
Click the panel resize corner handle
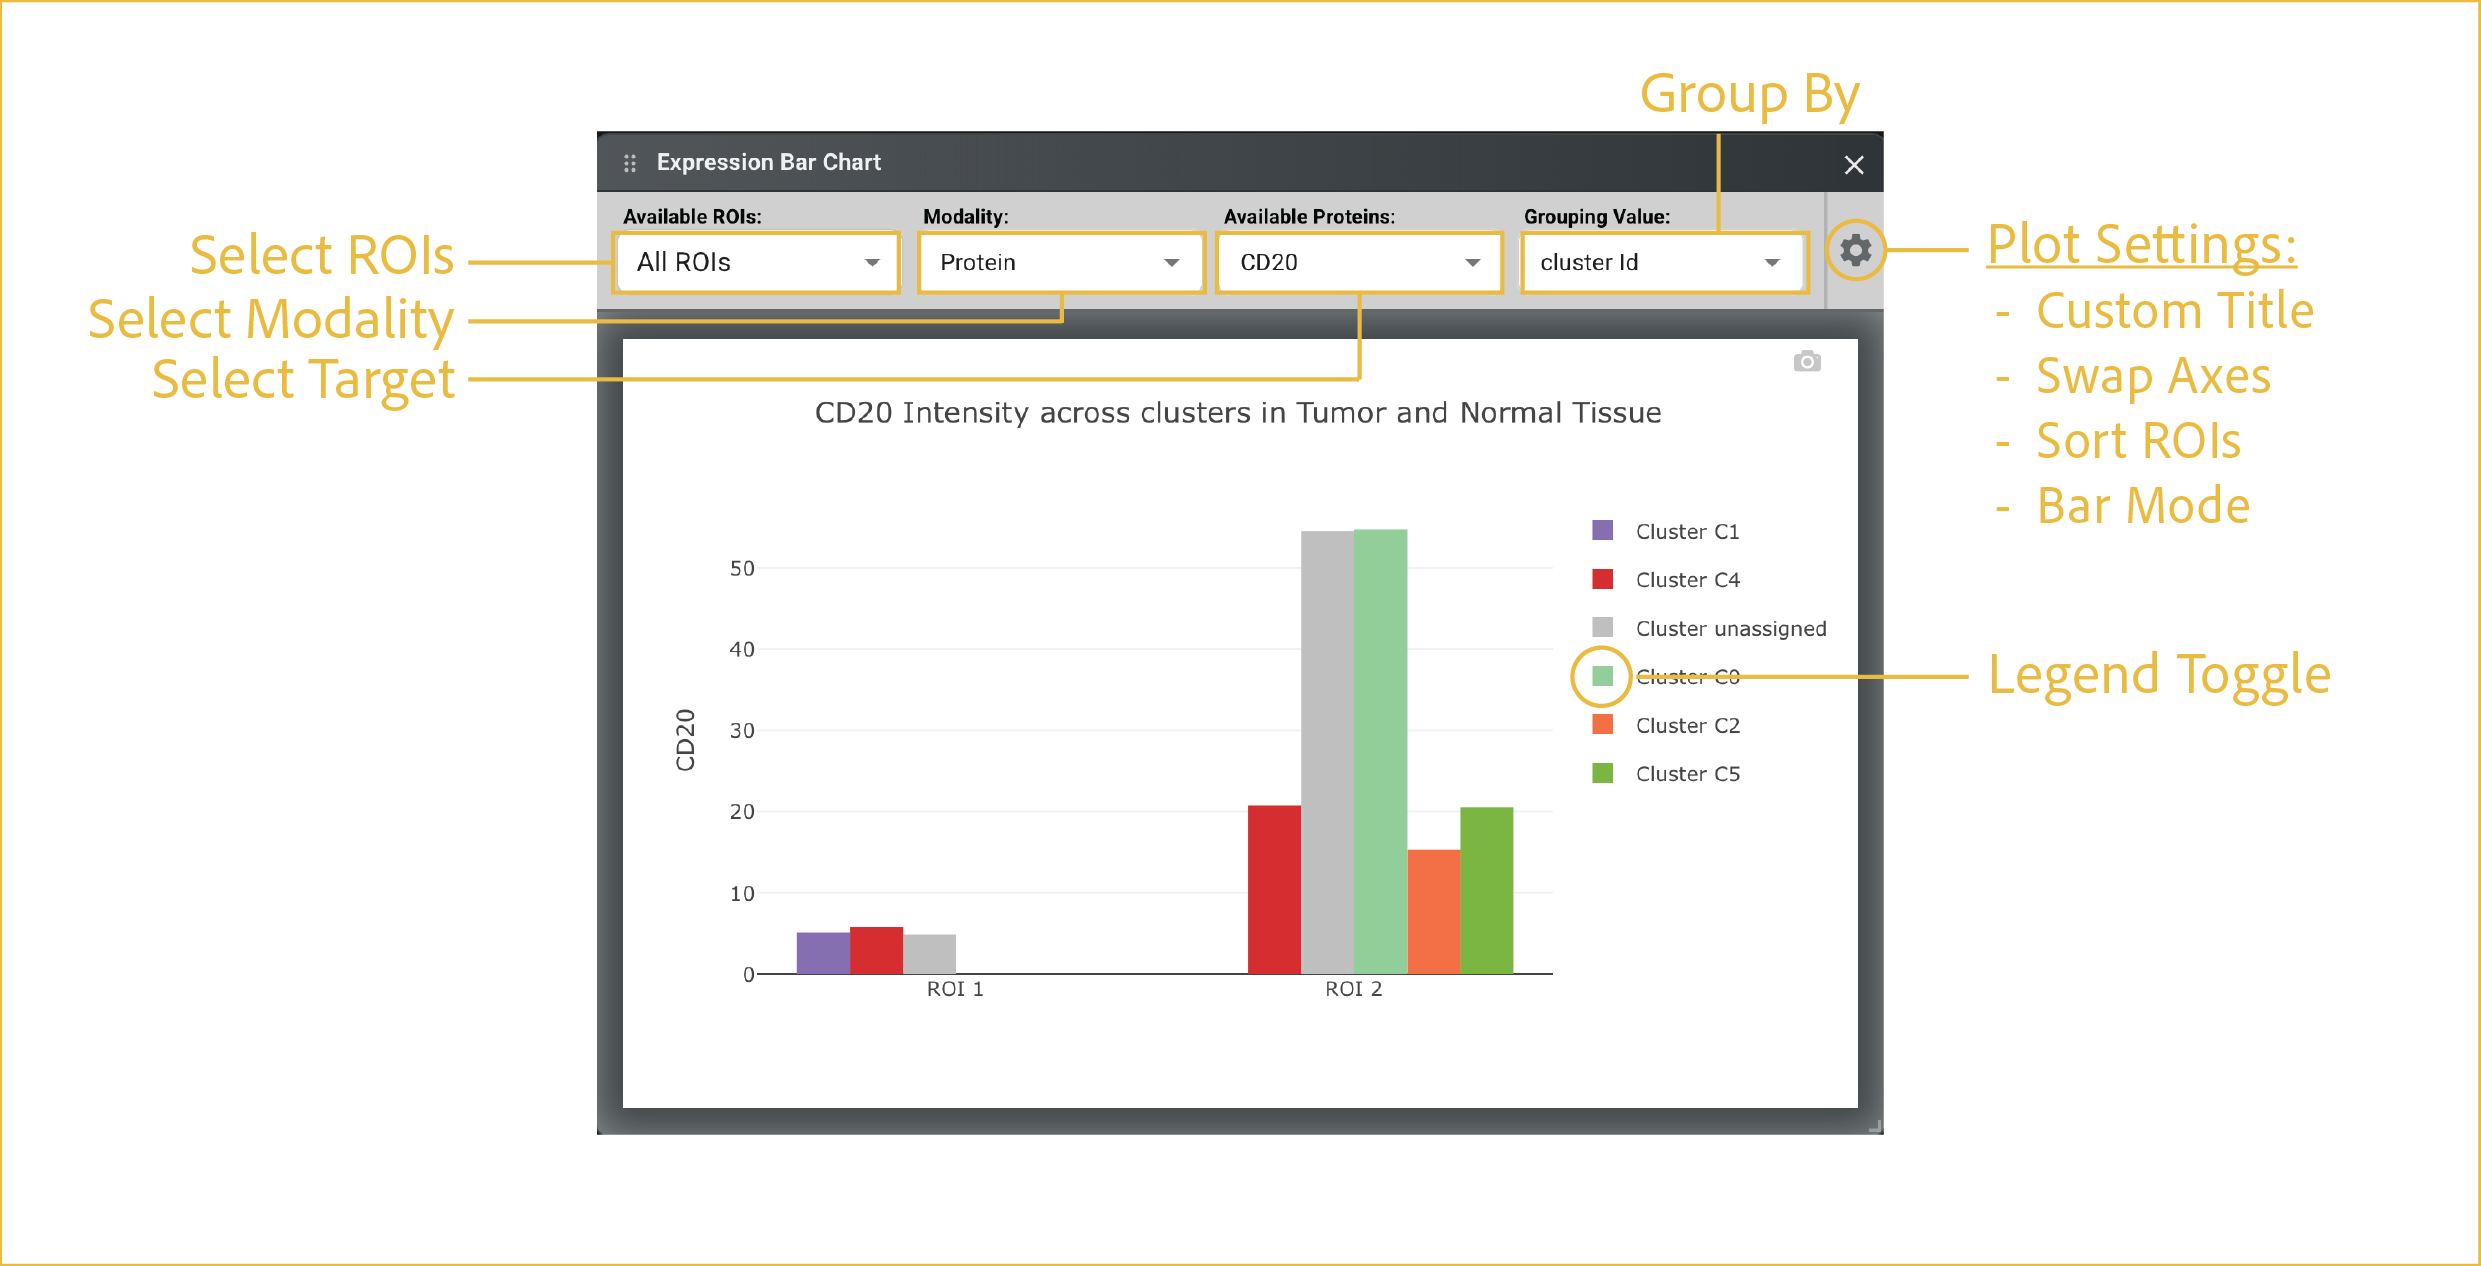[1875, 1126]
